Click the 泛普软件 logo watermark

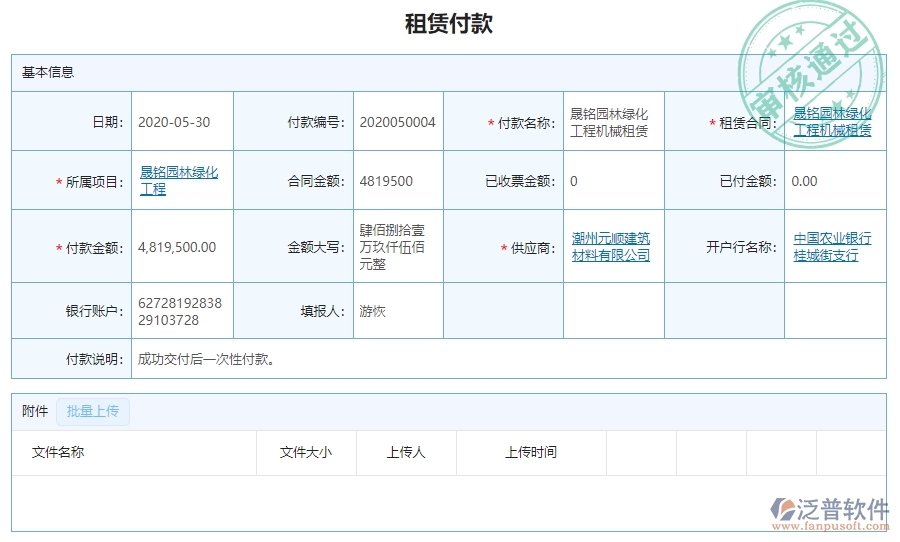pos(828,512)
